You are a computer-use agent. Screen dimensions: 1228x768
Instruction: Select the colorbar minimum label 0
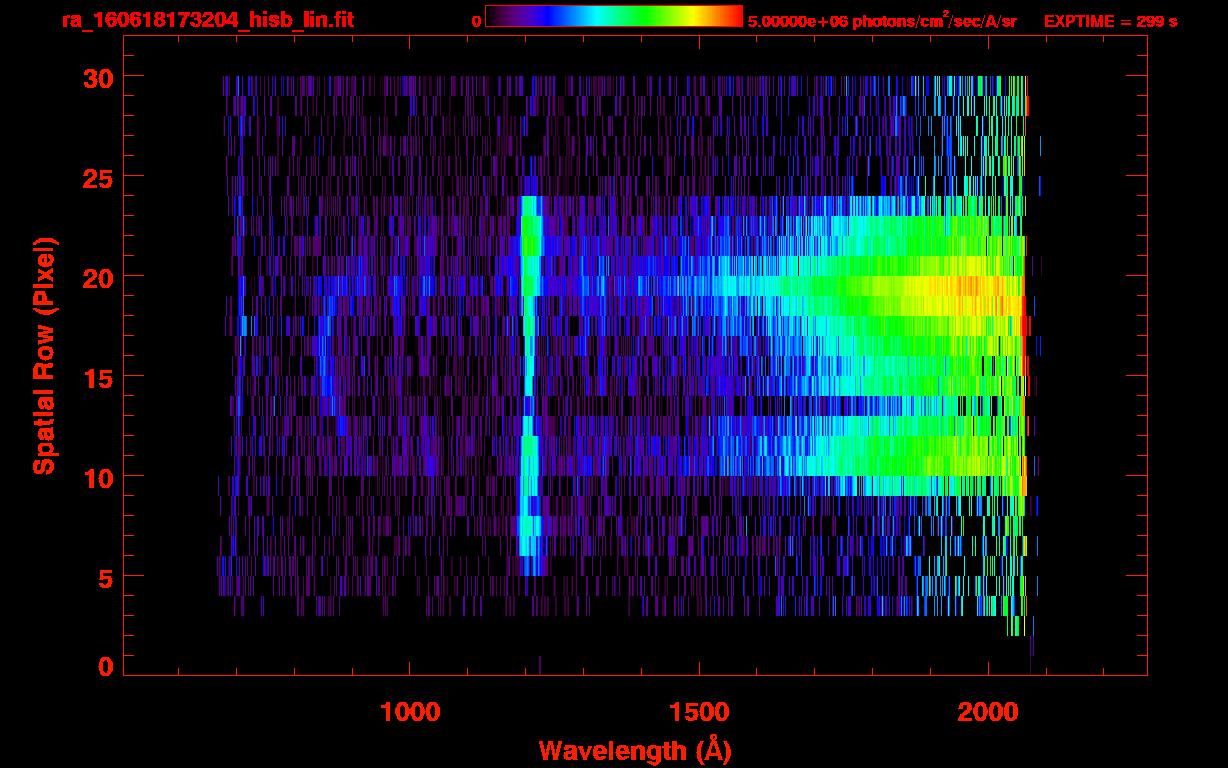click(x=476, y=21)
